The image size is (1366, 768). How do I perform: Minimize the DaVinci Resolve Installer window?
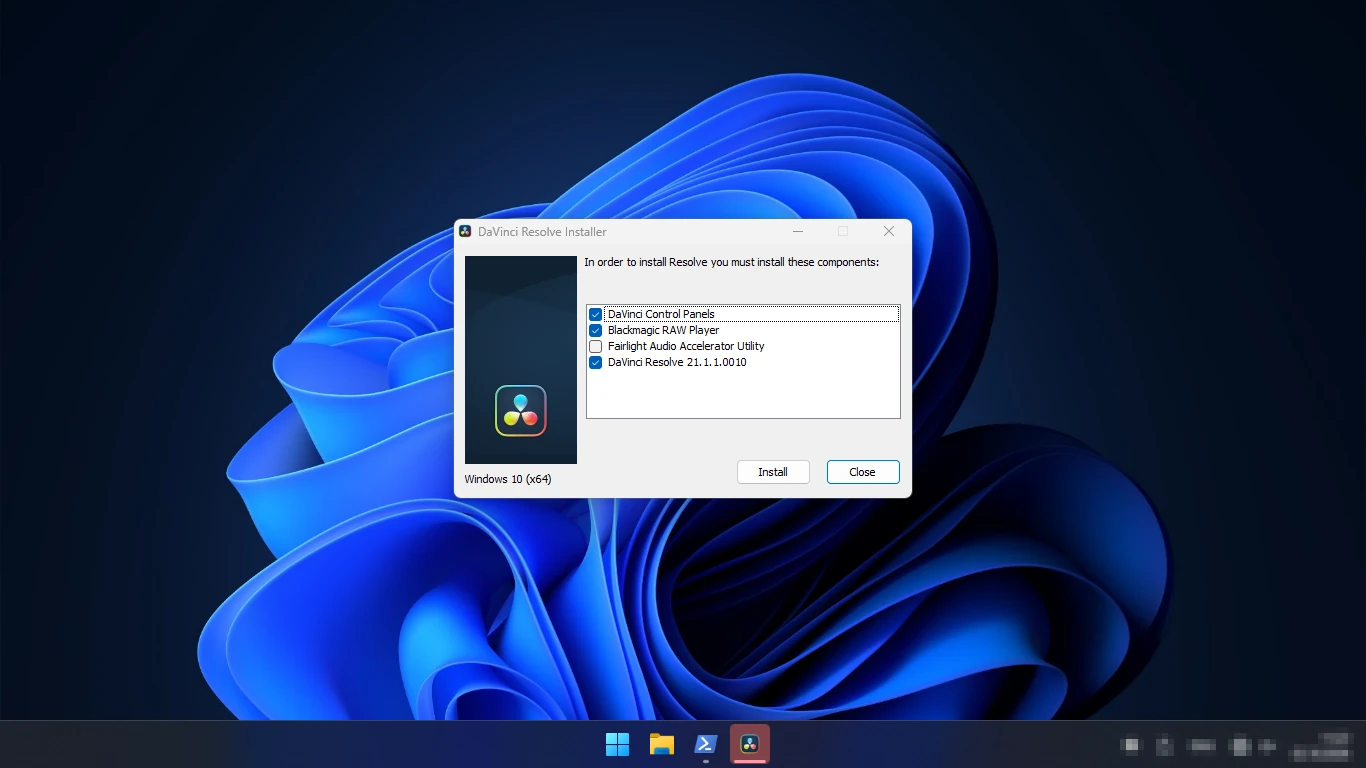pyautogui.click(x=798, y=231)
